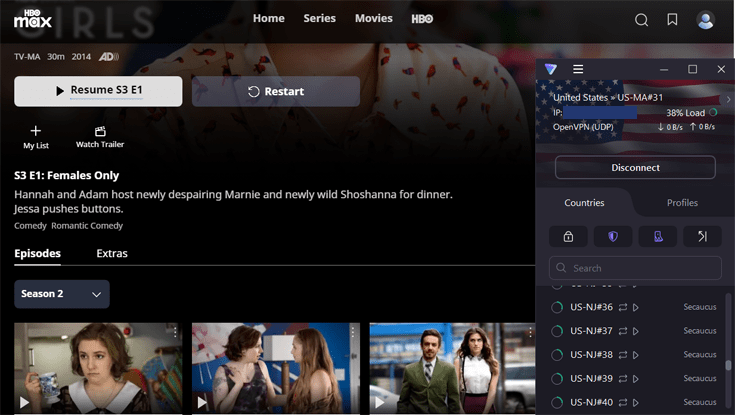Connect to US-NJ#37 play arrow

point(636,331)
